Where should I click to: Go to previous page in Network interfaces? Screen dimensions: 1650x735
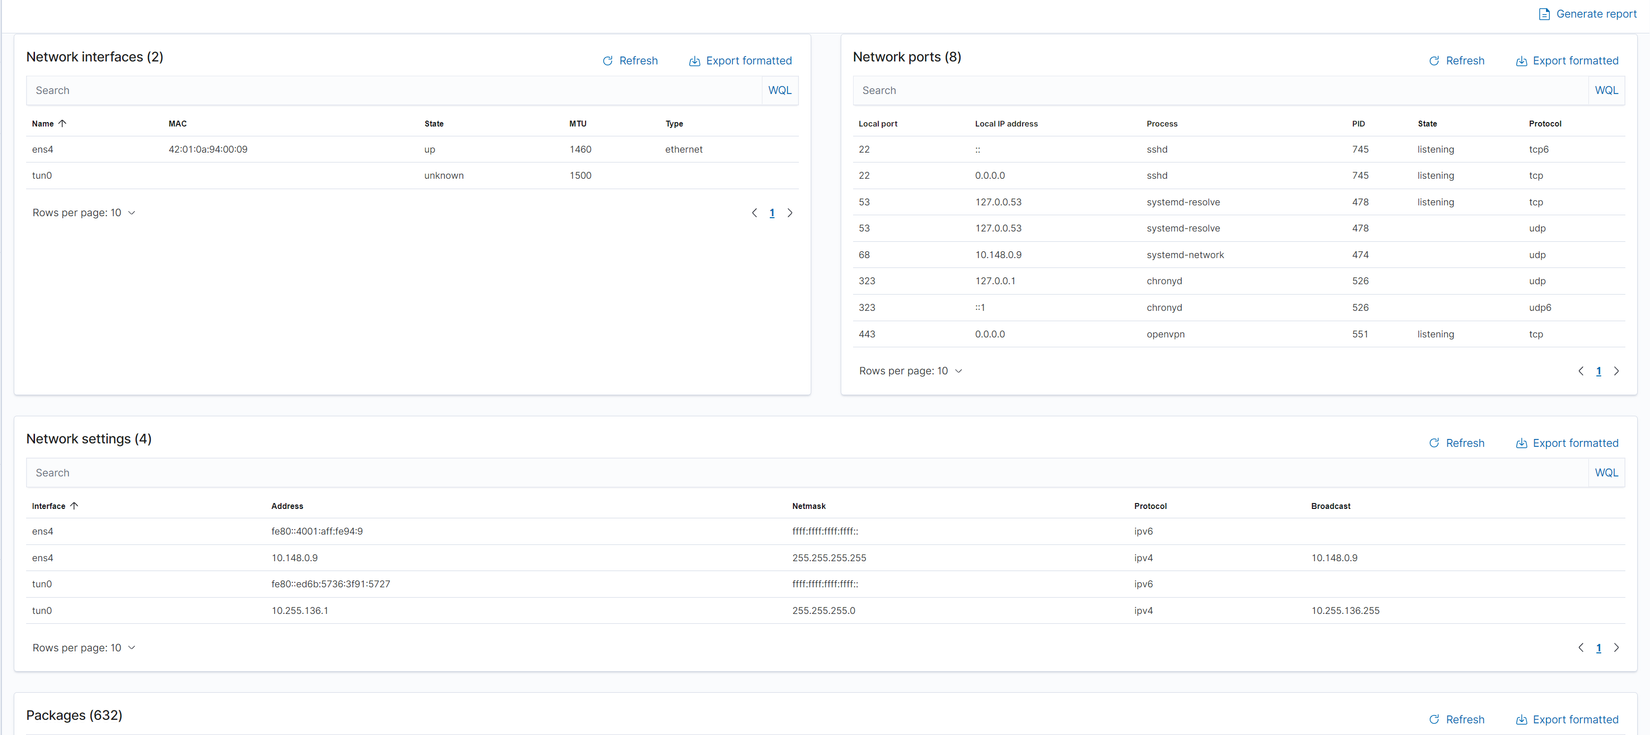coord(754,213)
